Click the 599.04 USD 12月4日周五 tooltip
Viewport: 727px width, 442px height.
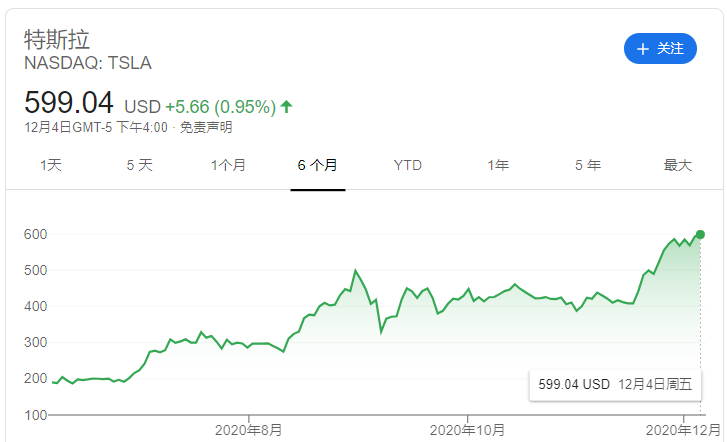(x=615, y=384)
